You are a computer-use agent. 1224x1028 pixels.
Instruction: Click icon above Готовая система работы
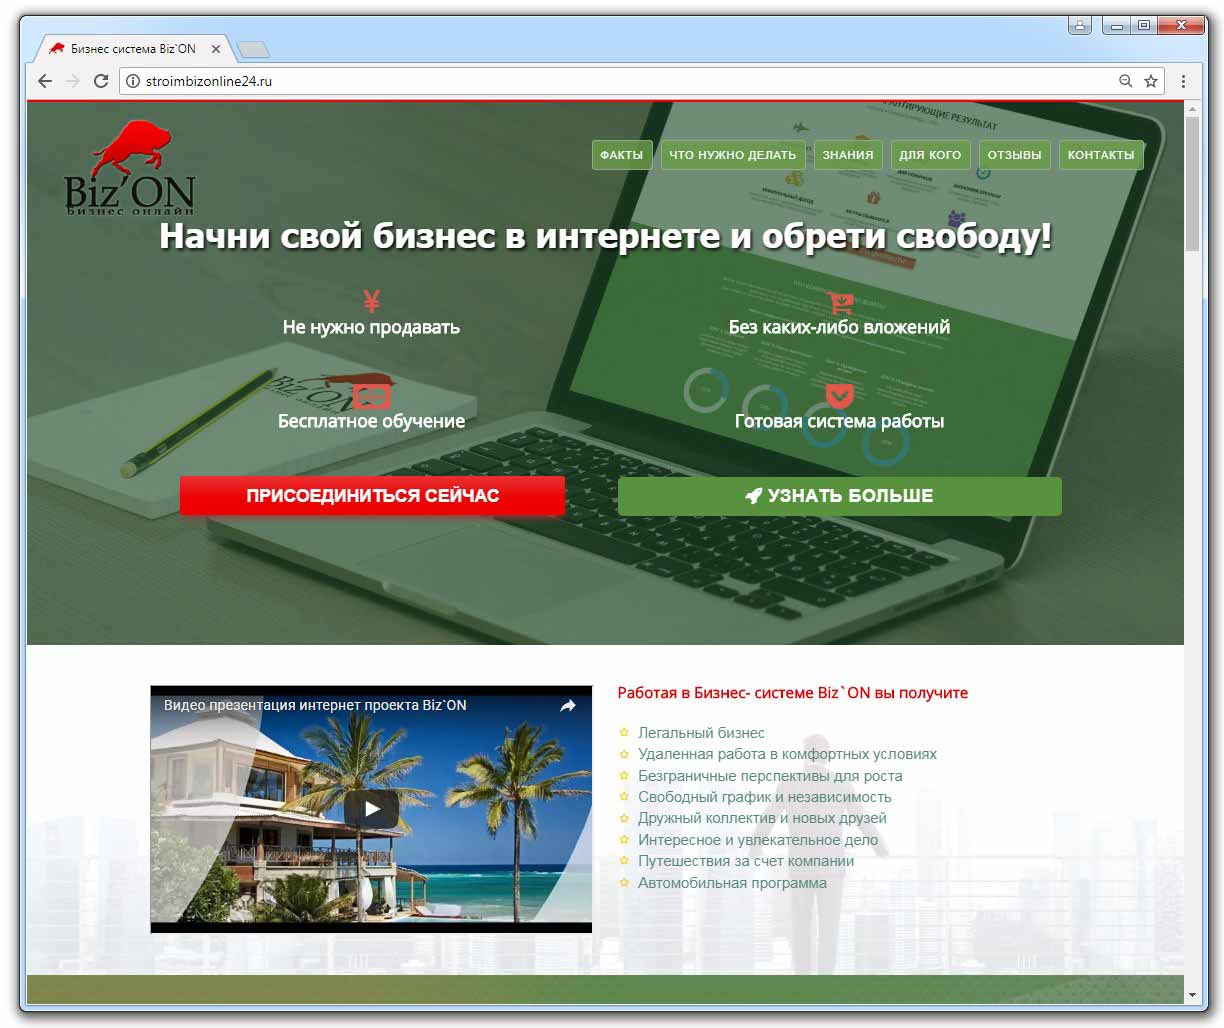[839, 396]
